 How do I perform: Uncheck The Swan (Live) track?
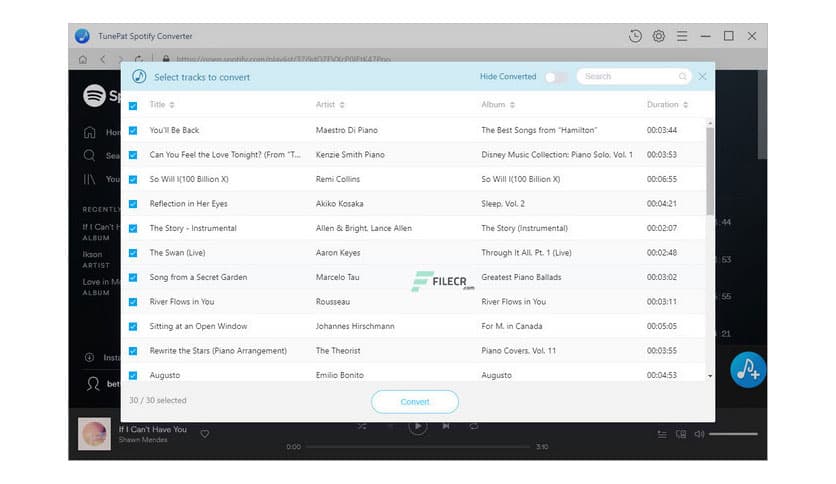(x=133, y=253)
